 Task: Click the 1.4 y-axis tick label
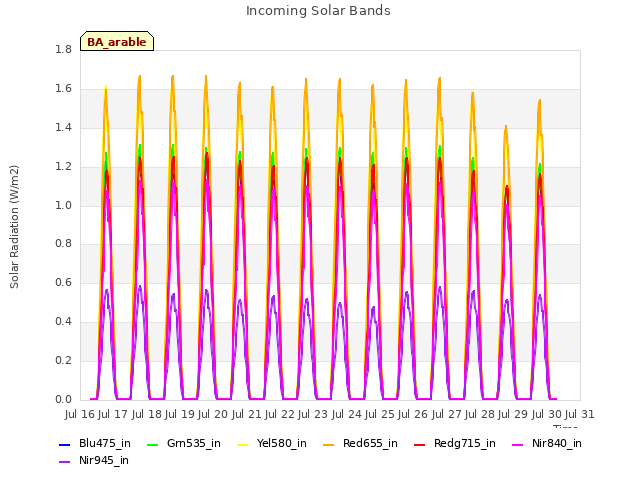(x=63, y=127)
